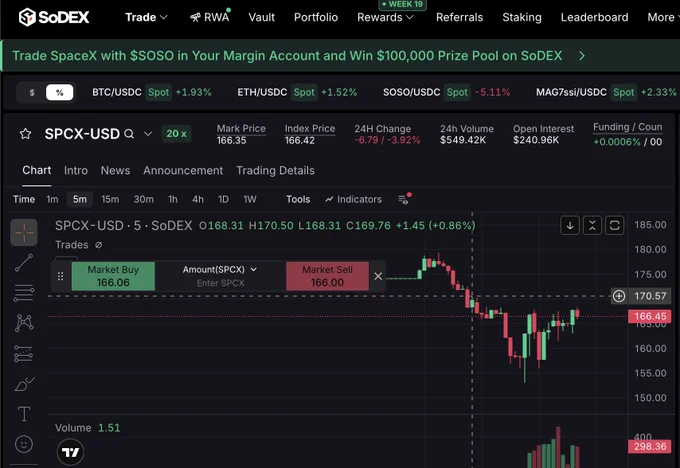Toggle Trades visibility icon
The image size is (680, 468).
click(98, 245)
